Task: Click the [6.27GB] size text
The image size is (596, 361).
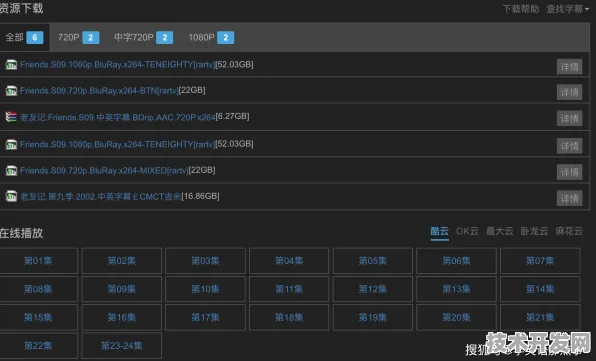Action: [233, 117]
